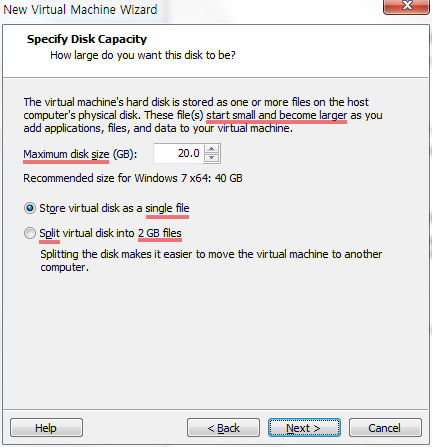Screen dimensions: 432x447
Task: Click the 'Splitting the disk makes it easier' note
Action: point(211,261)
